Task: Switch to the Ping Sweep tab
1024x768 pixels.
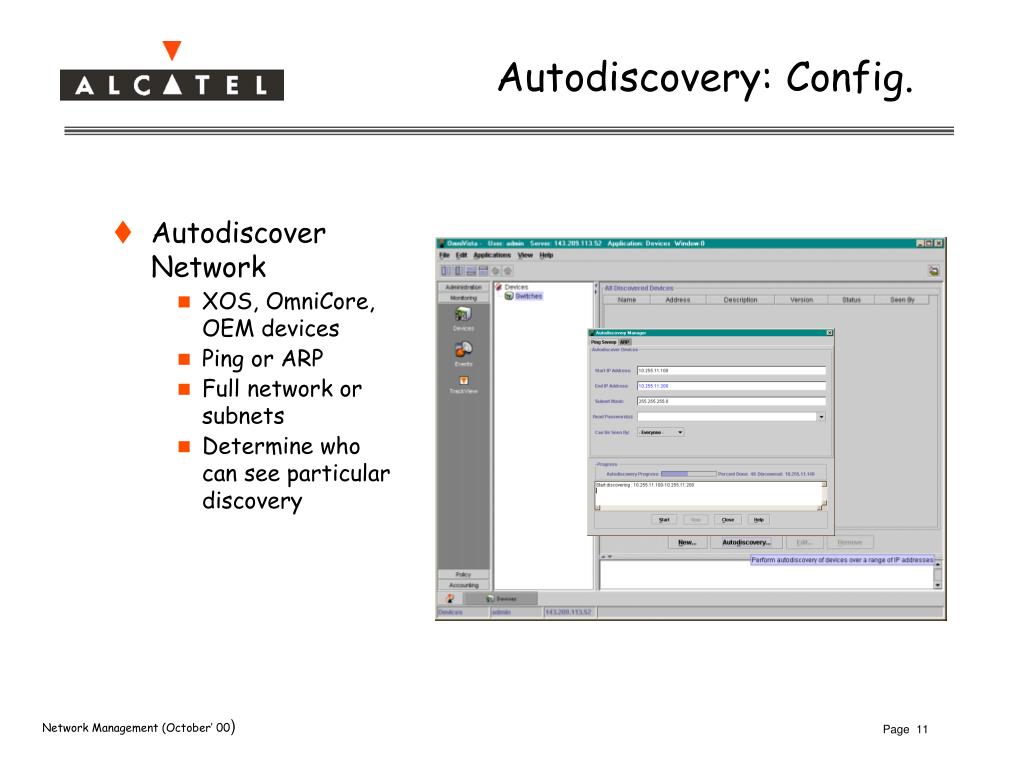Action: tap(603, 342)
